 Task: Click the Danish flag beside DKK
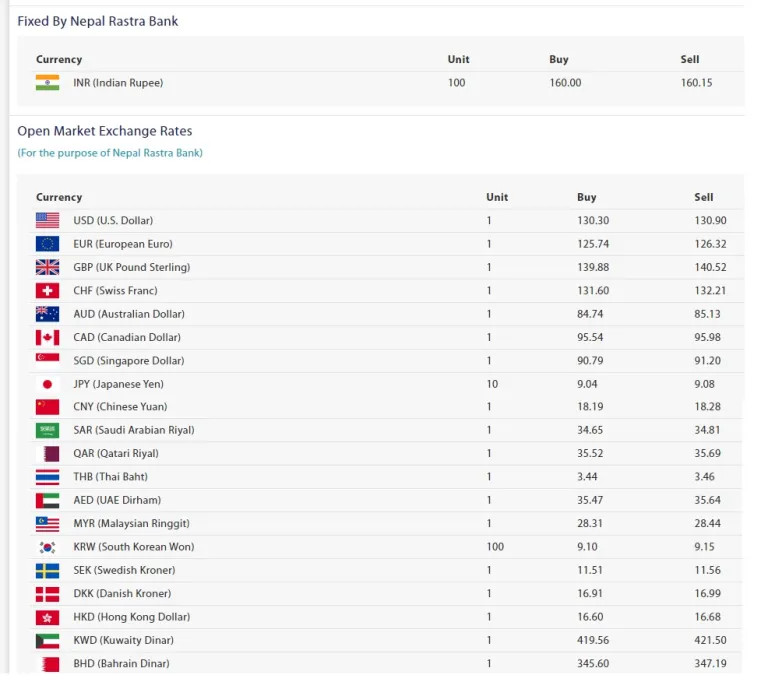point(48,594)
